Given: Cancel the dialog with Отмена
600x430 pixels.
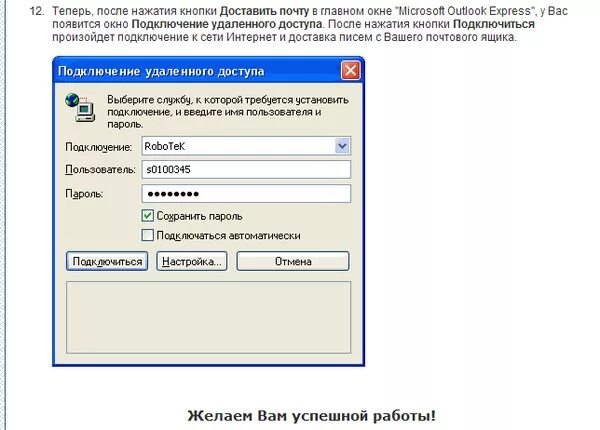Looking at the screenshot, I should click(x=293, y=261).
